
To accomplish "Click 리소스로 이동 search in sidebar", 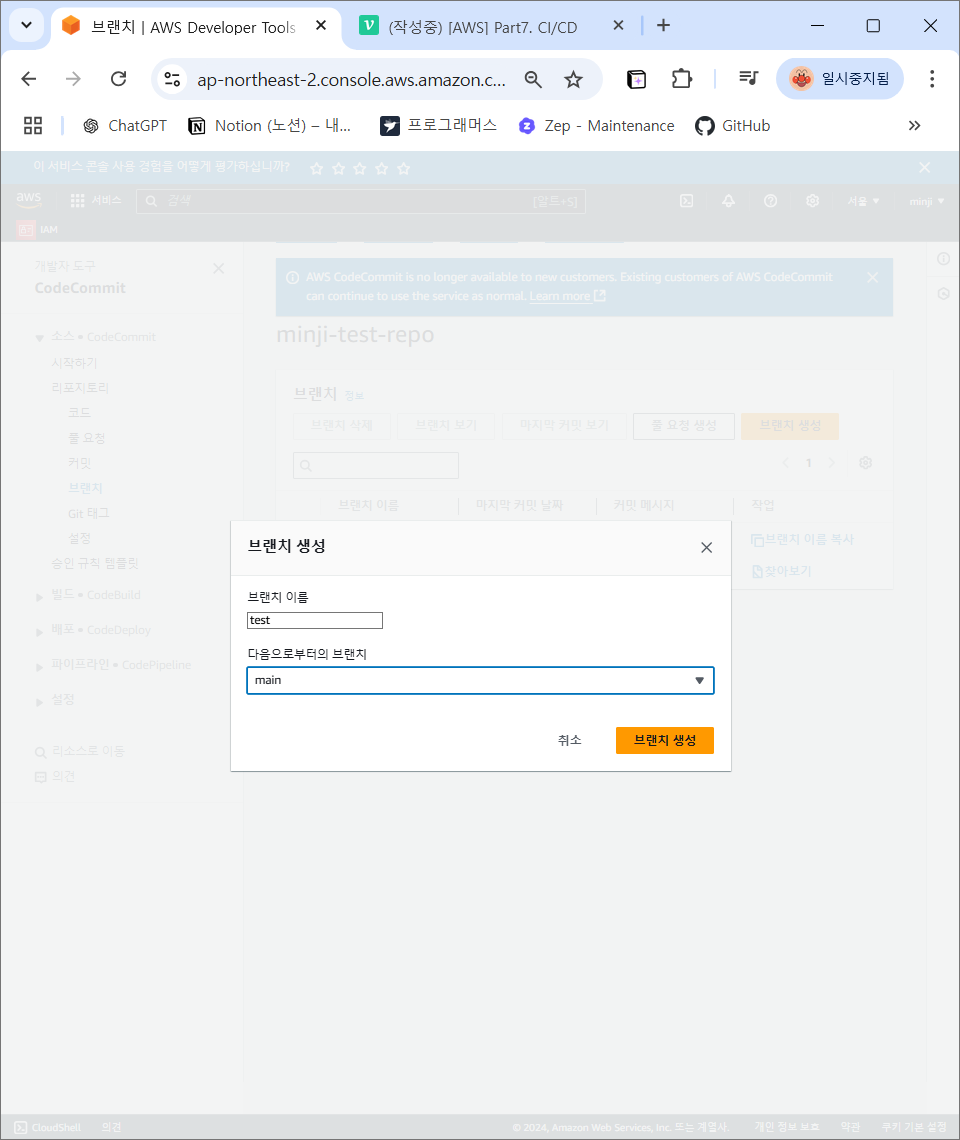I will (80, 751).
